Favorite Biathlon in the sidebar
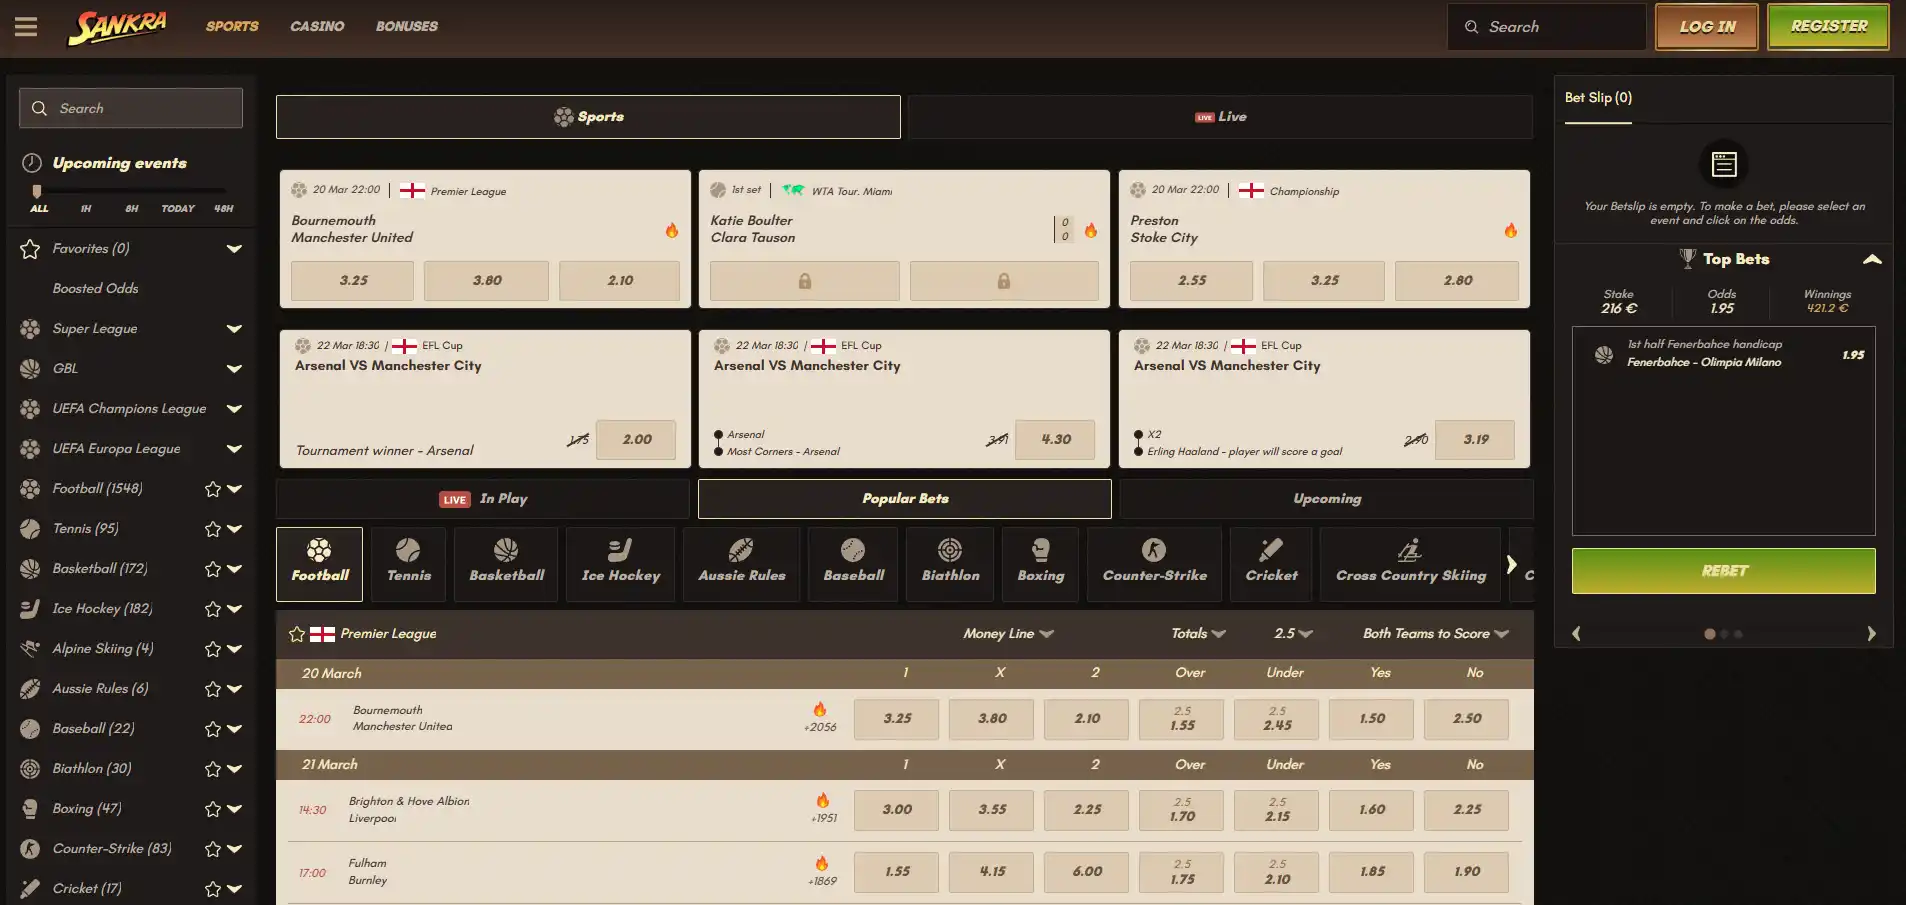 (x=213, y=769)
